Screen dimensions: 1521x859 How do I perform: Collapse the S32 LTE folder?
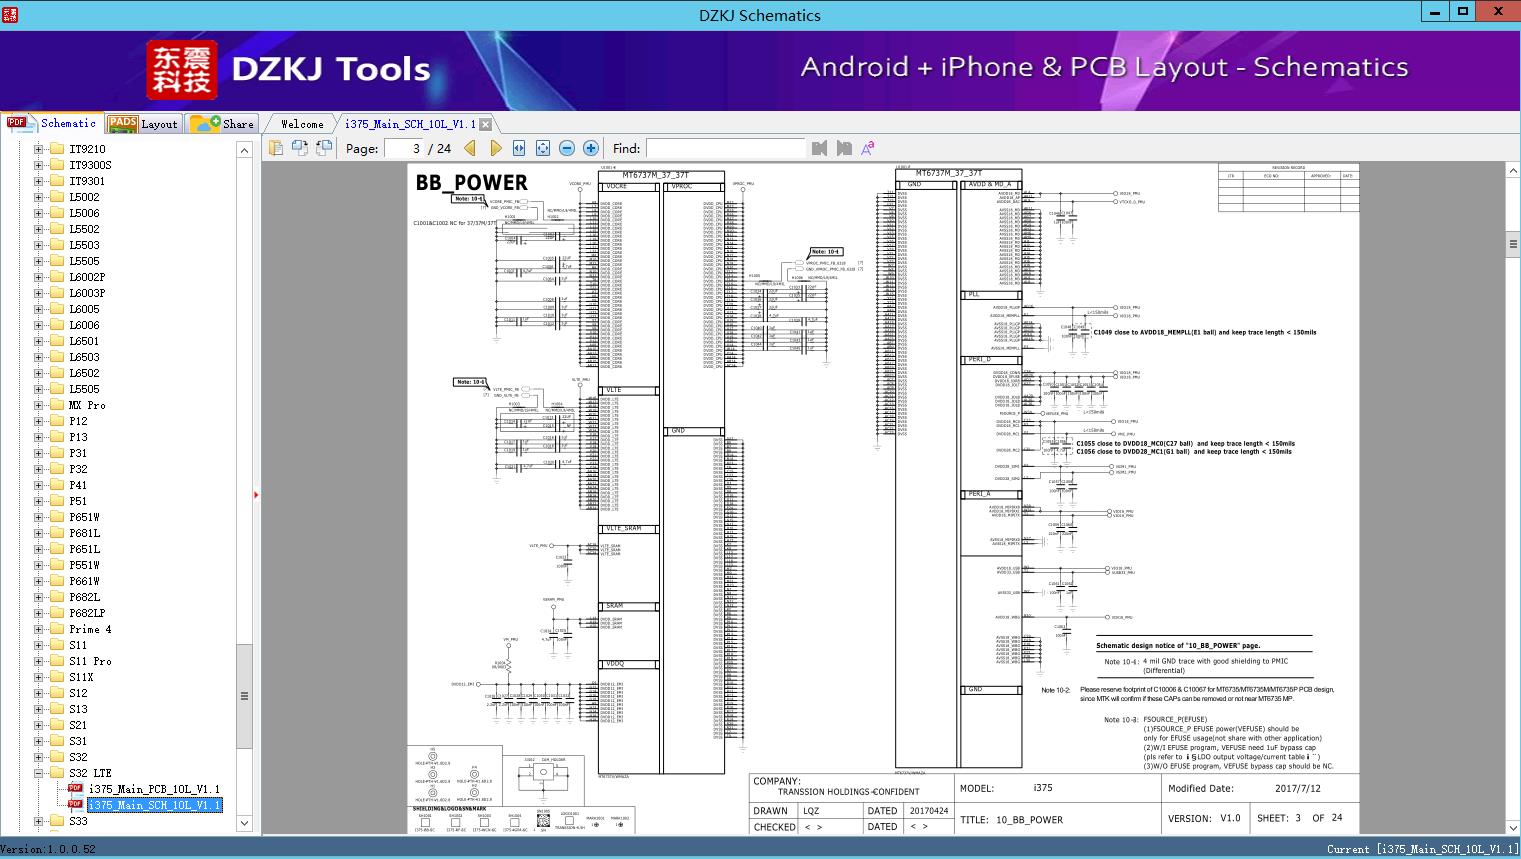(39, 773)
